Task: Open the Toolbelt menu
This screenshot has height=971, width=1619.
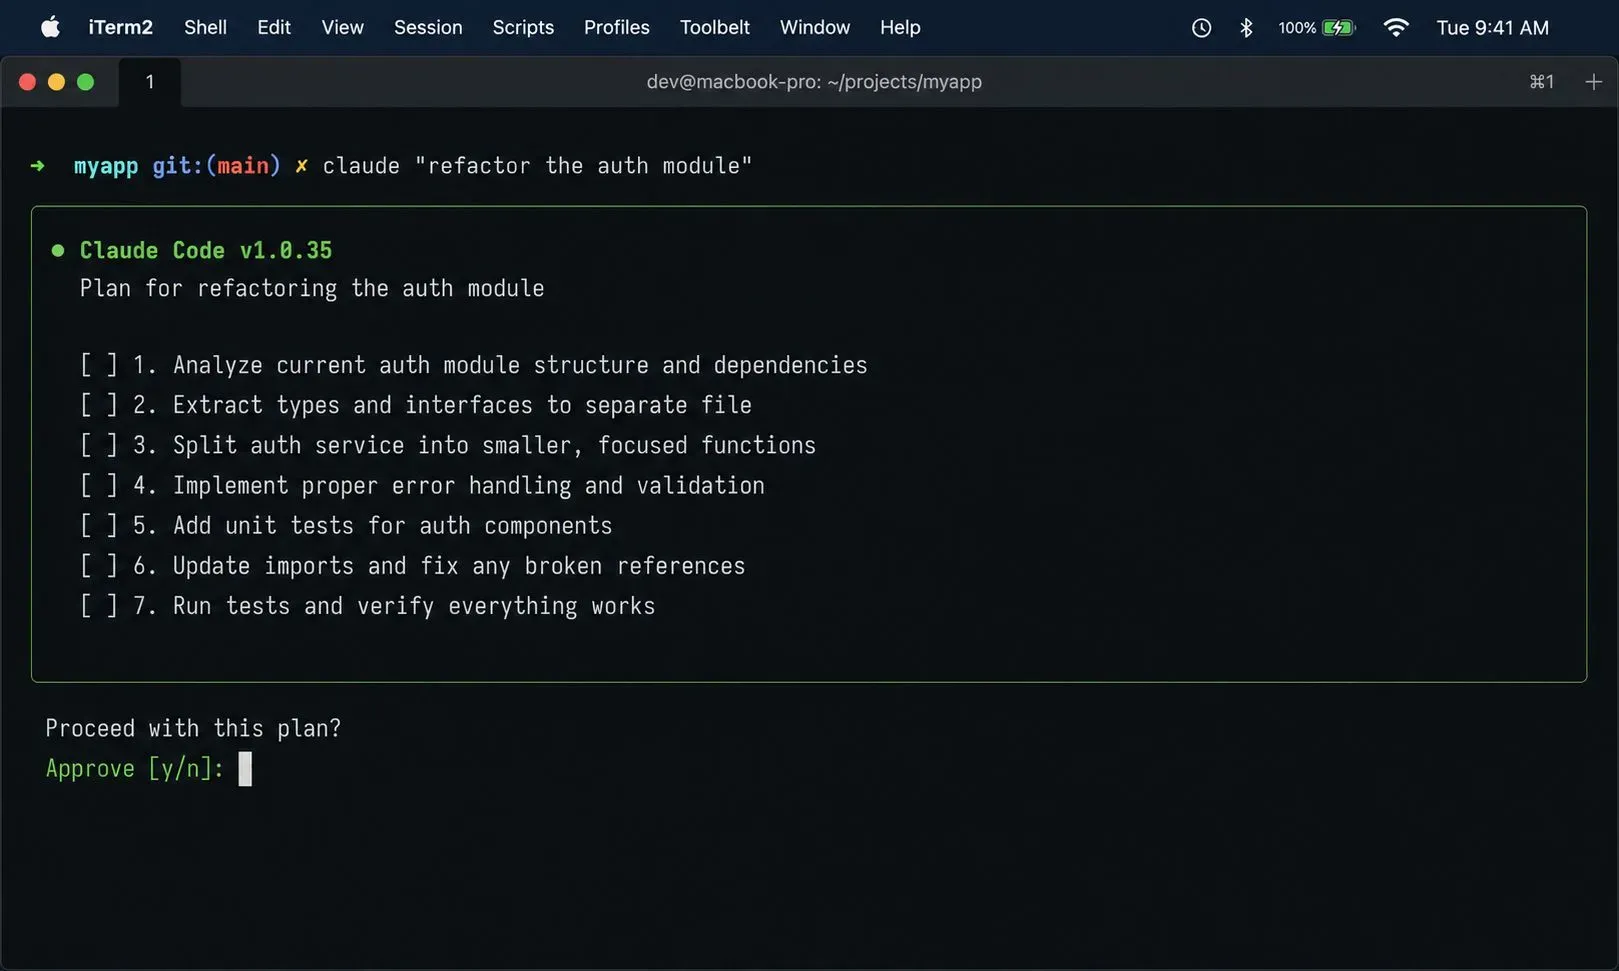Action: [715, 27]
